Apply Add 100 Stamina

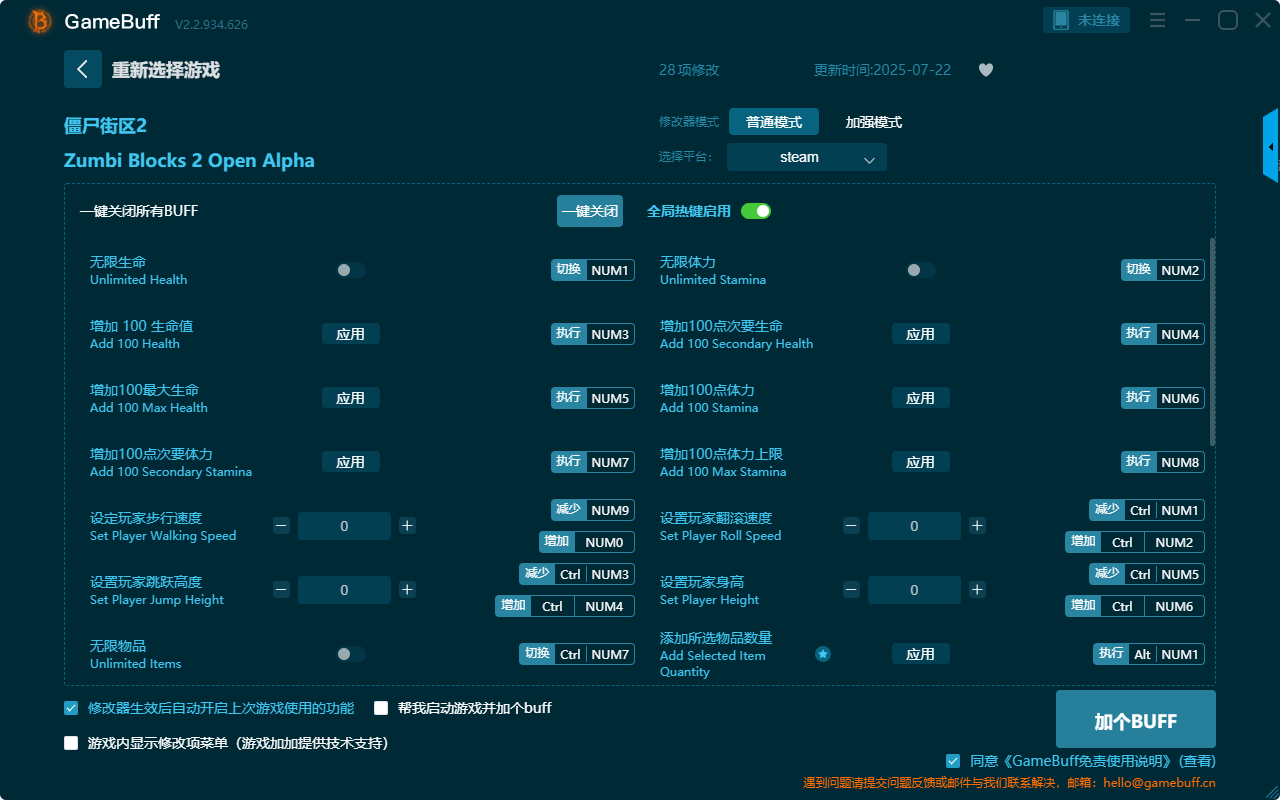(921, 398)
